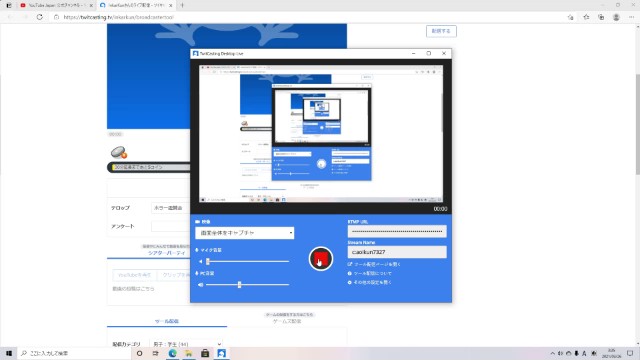Image resolution: width=640 pixels, height=360 pixels.
Task: Expand the broadcast category dropdown
Action: [x=186, y=344]
